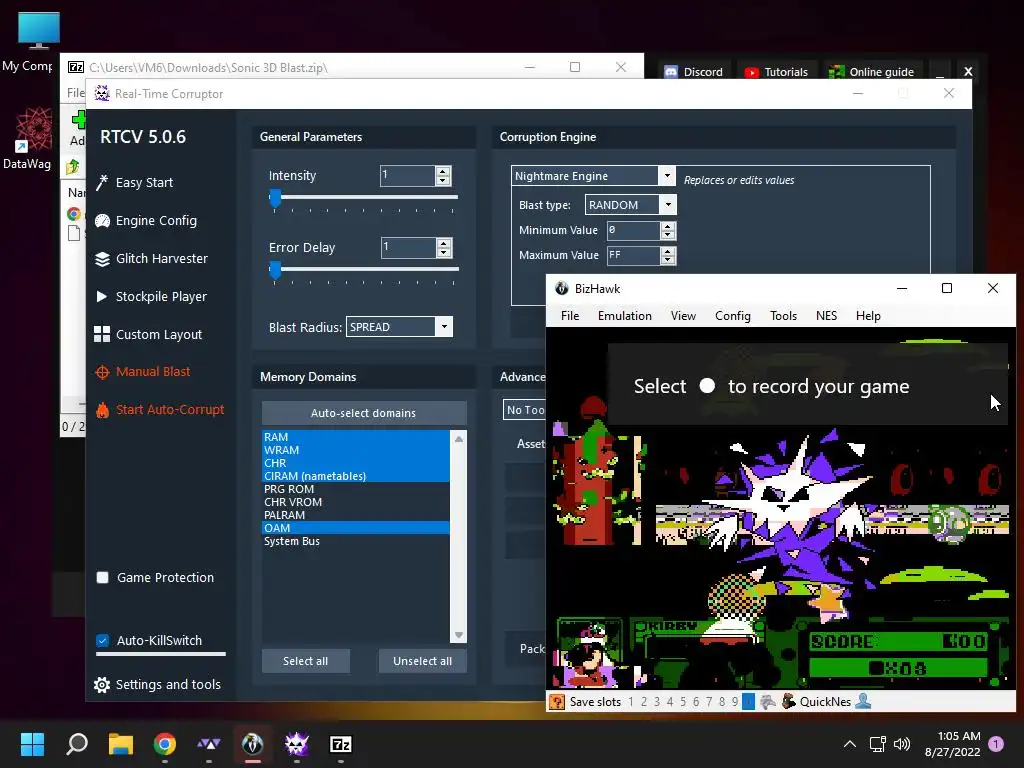The image size is (1024, 768).
Task: Open BizHawk File menu
Action: tap(570, 316)
